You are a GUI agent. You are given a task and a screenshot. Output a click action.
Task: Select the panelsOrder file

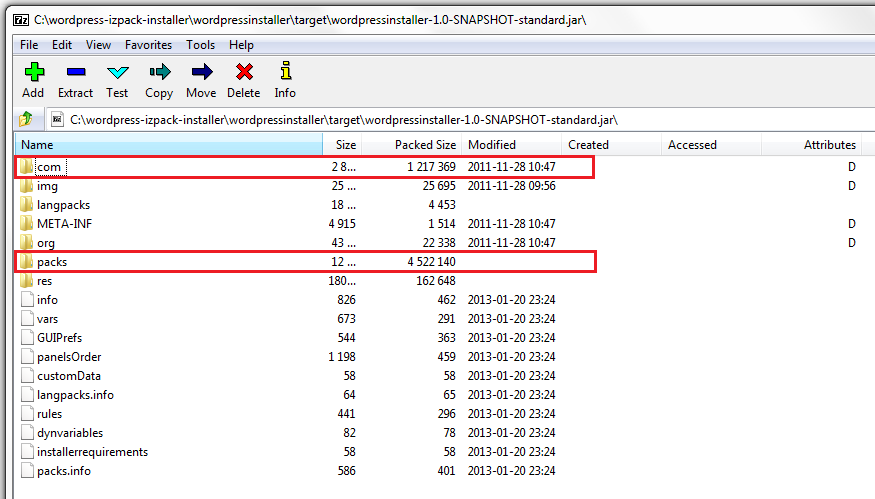tap(69, 357)
